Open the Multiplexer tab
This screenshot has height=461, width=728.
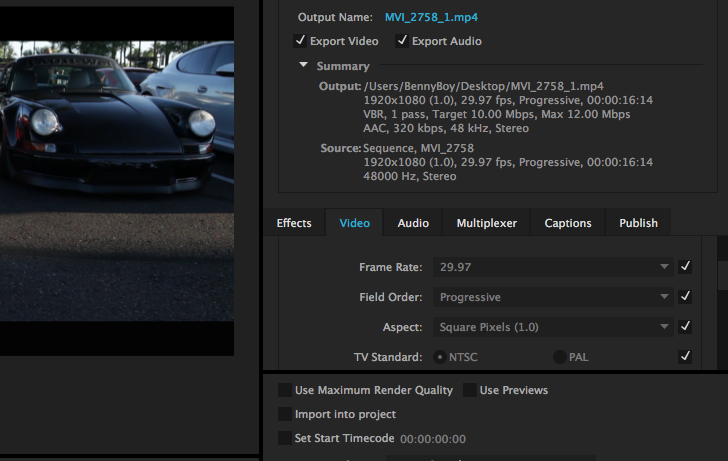click(486, 223)
